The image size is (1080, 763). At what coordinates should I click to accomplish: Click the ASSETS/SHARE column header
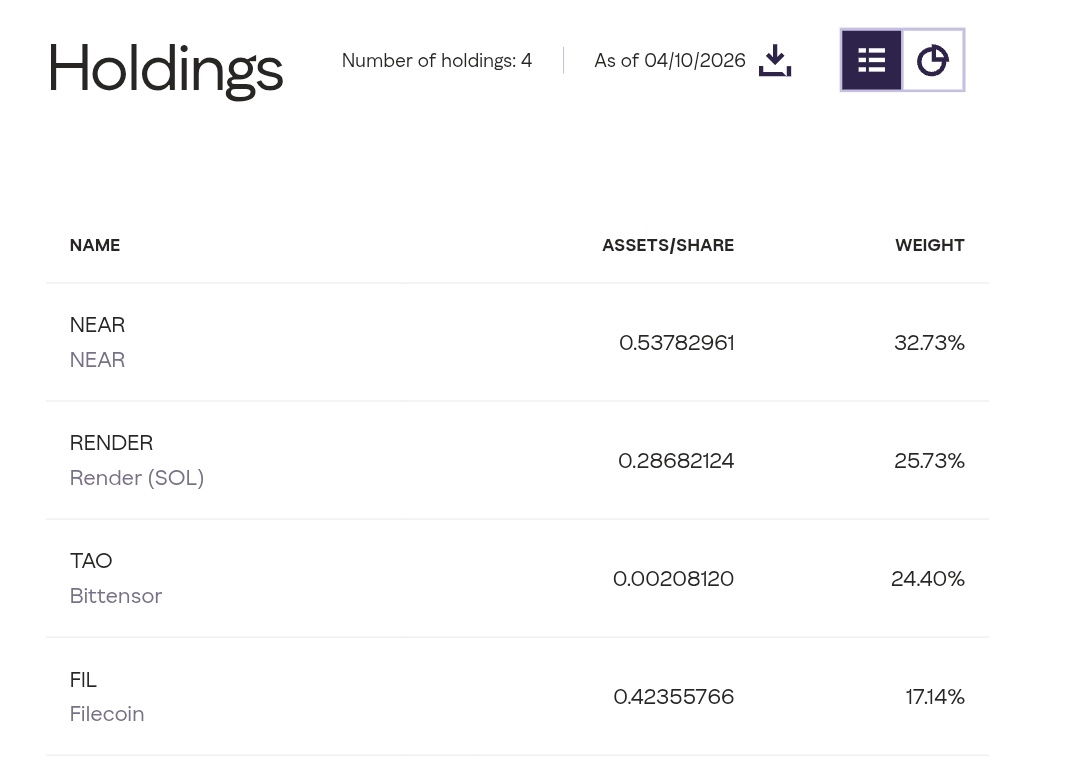pos(667,245)
